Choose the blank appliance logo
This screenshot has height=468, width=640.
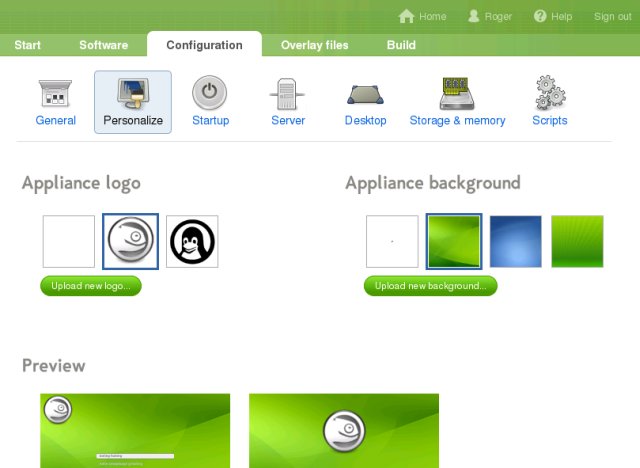click(69, 242)
